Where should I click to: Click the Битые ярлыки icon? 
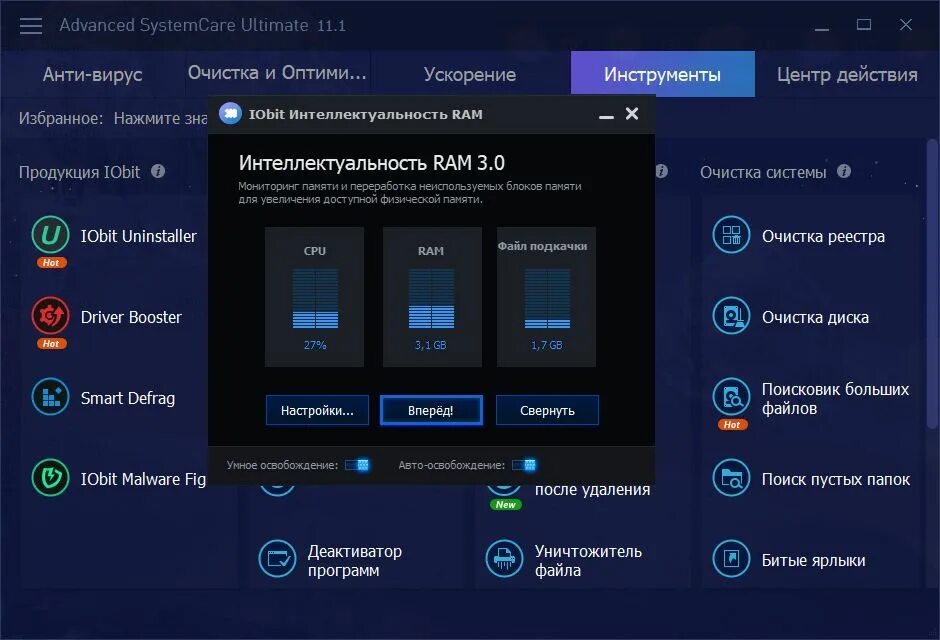pos(731,559)
